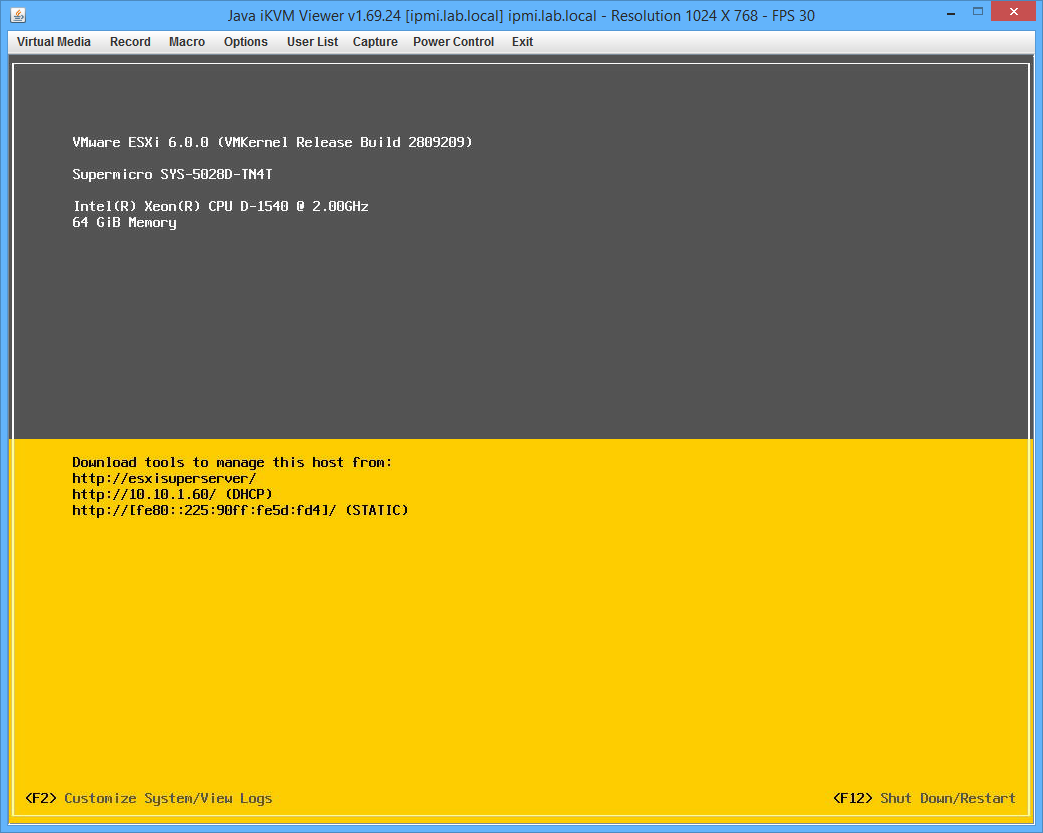This screenshot has width=1043, height=833.
Task: Click the Download tools to manage text
Action: (232, 462)
